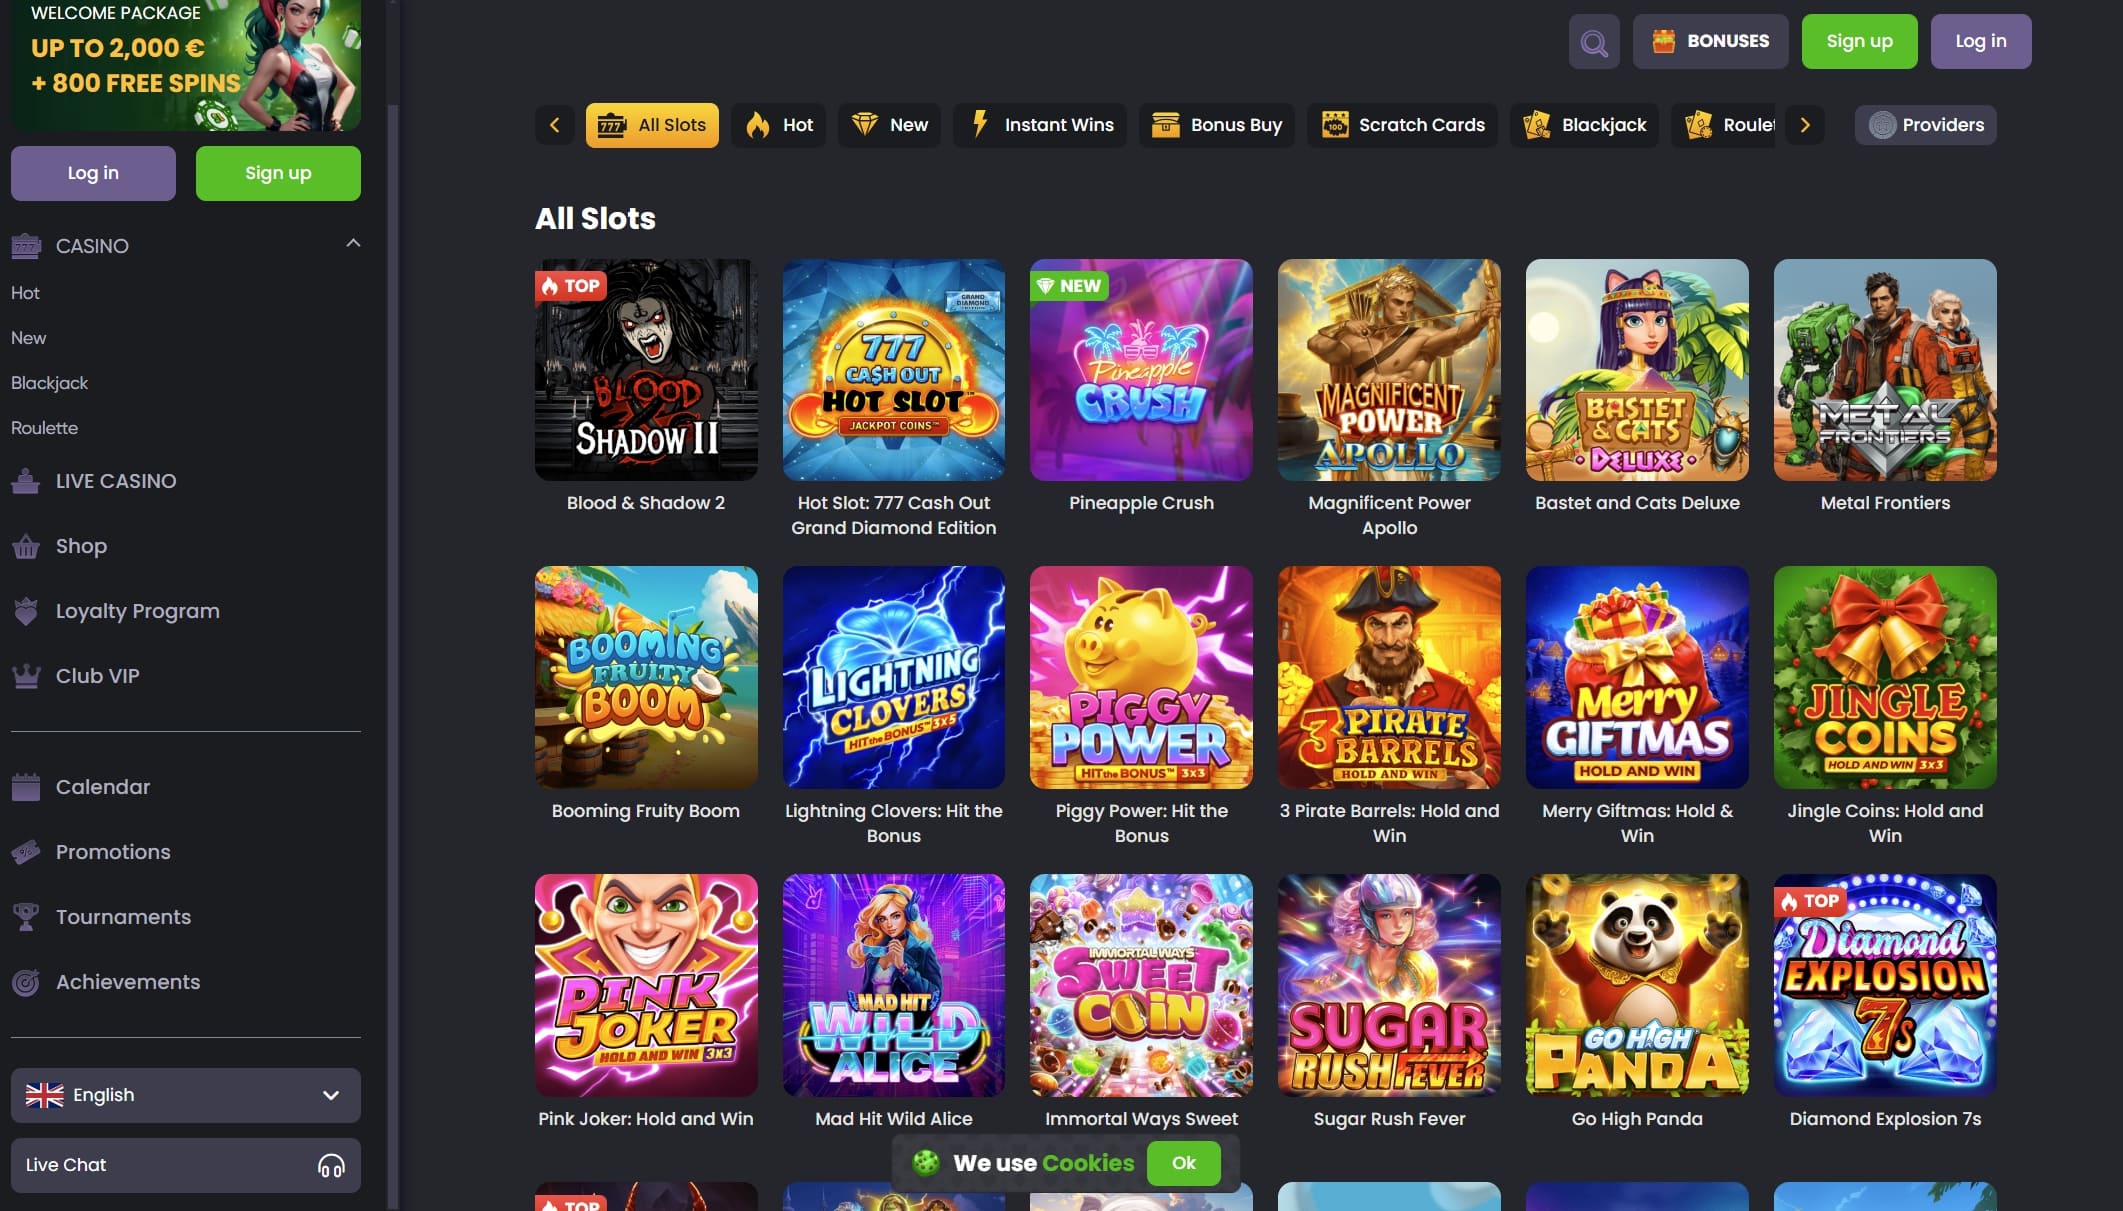Open the English language dropdown
Image resolution: width=2123 pixels, height=1211 pixels.
click(x=186, y=1095)
